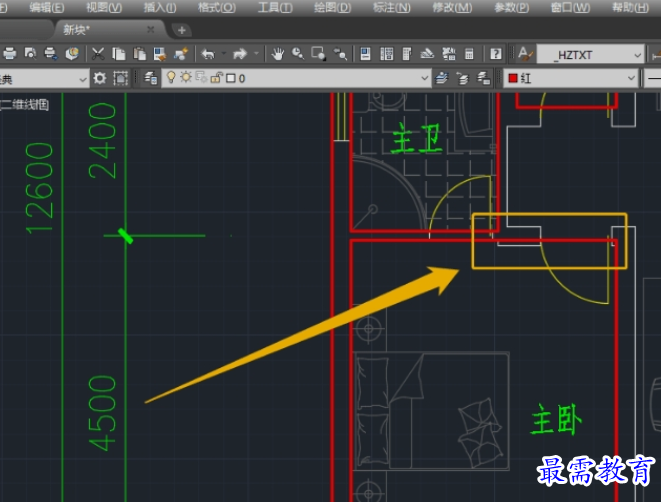Image resolution: width=661 pixels, height=502 pixels.
Task: Open the Properties palette icon
Action: (365, 54)
